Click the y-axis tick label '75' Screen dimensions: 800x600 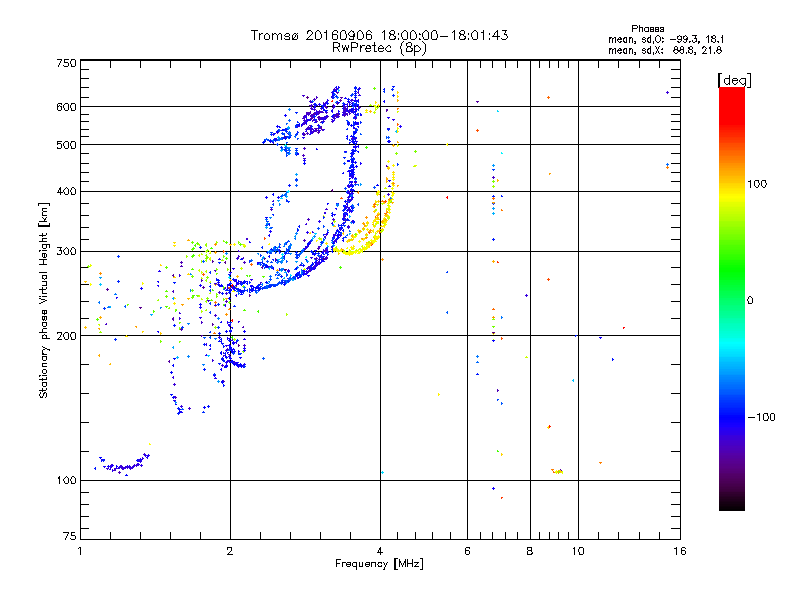(70, 536)
